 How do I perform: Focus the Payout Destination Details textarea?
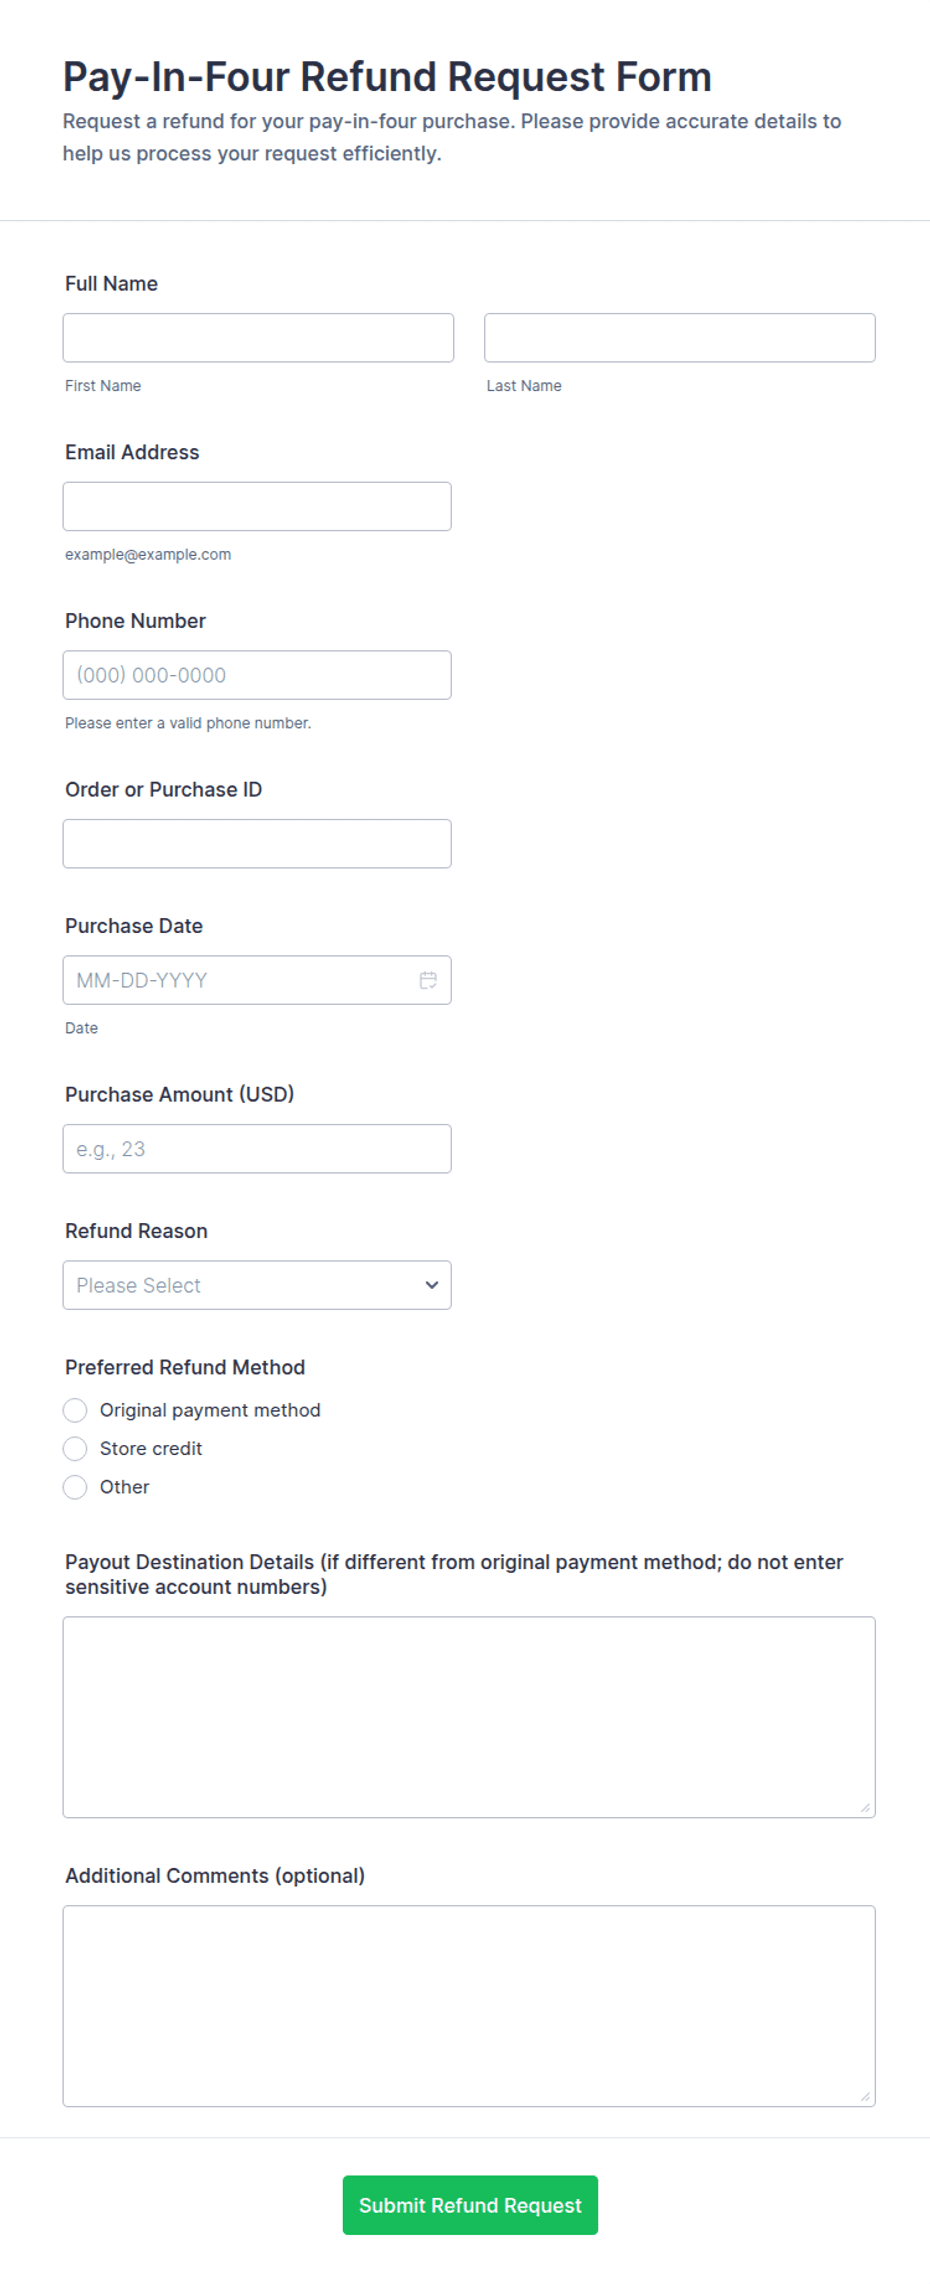[469, 1717]
